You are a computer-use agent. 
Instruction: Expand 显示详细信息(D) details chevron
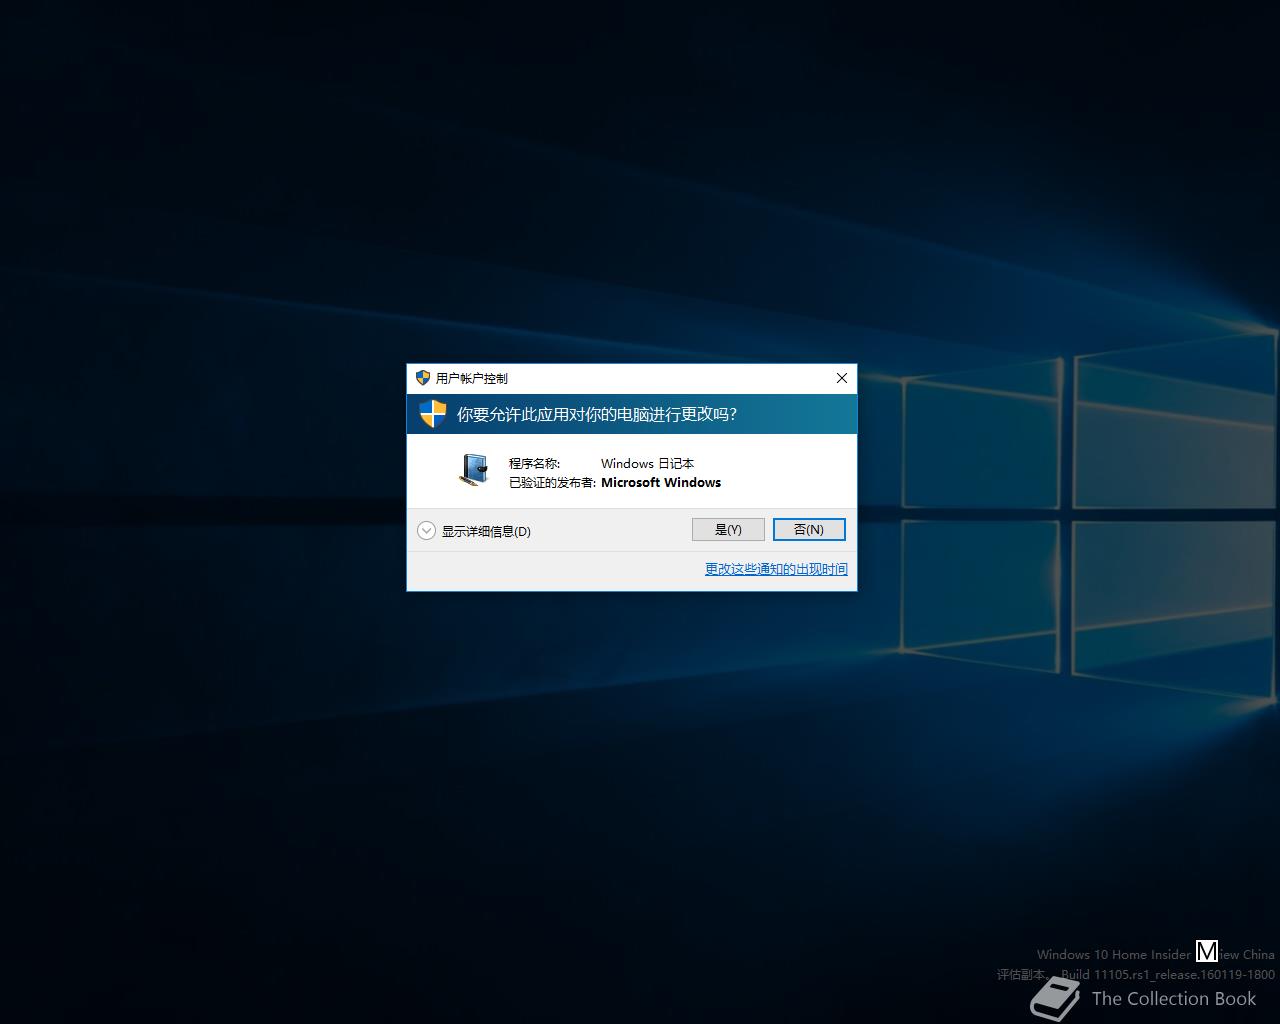point(426,531)
